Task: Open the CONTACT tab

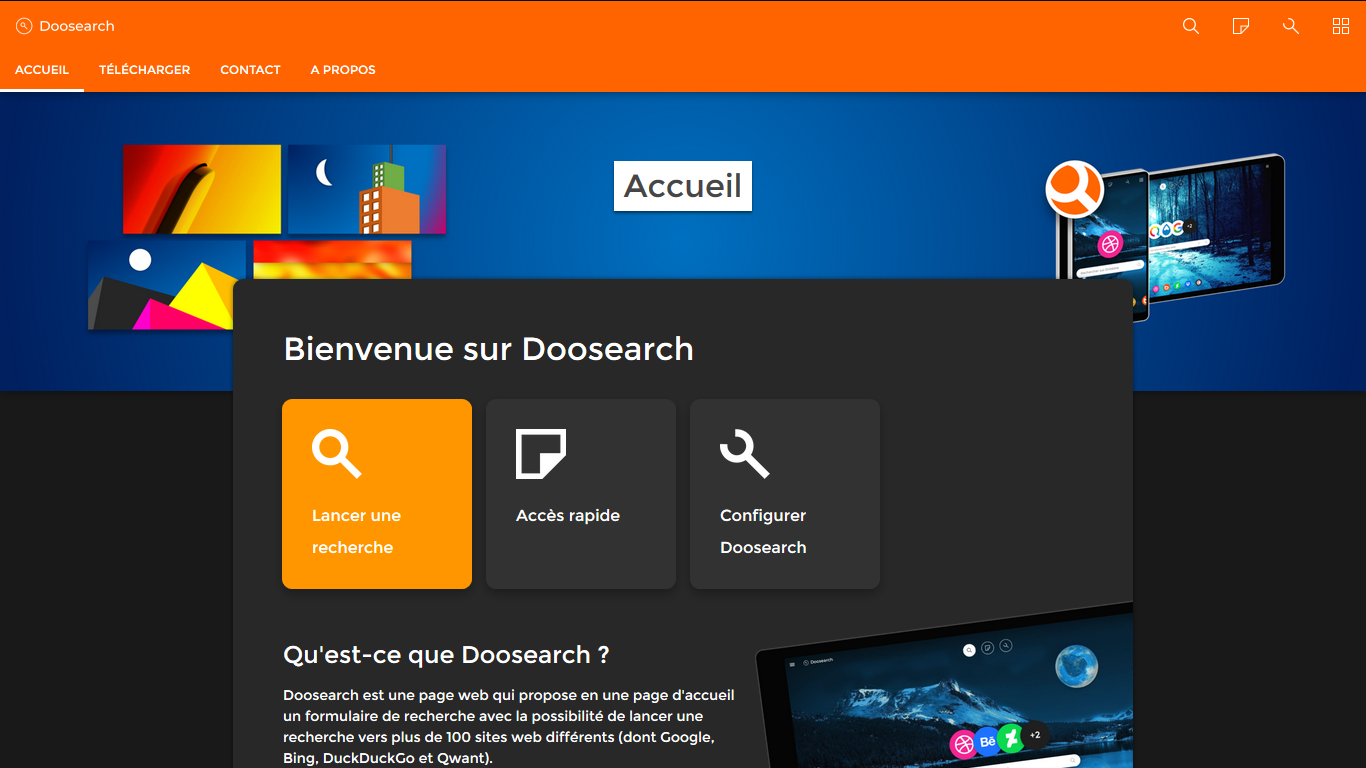Action: click(250, 70)
